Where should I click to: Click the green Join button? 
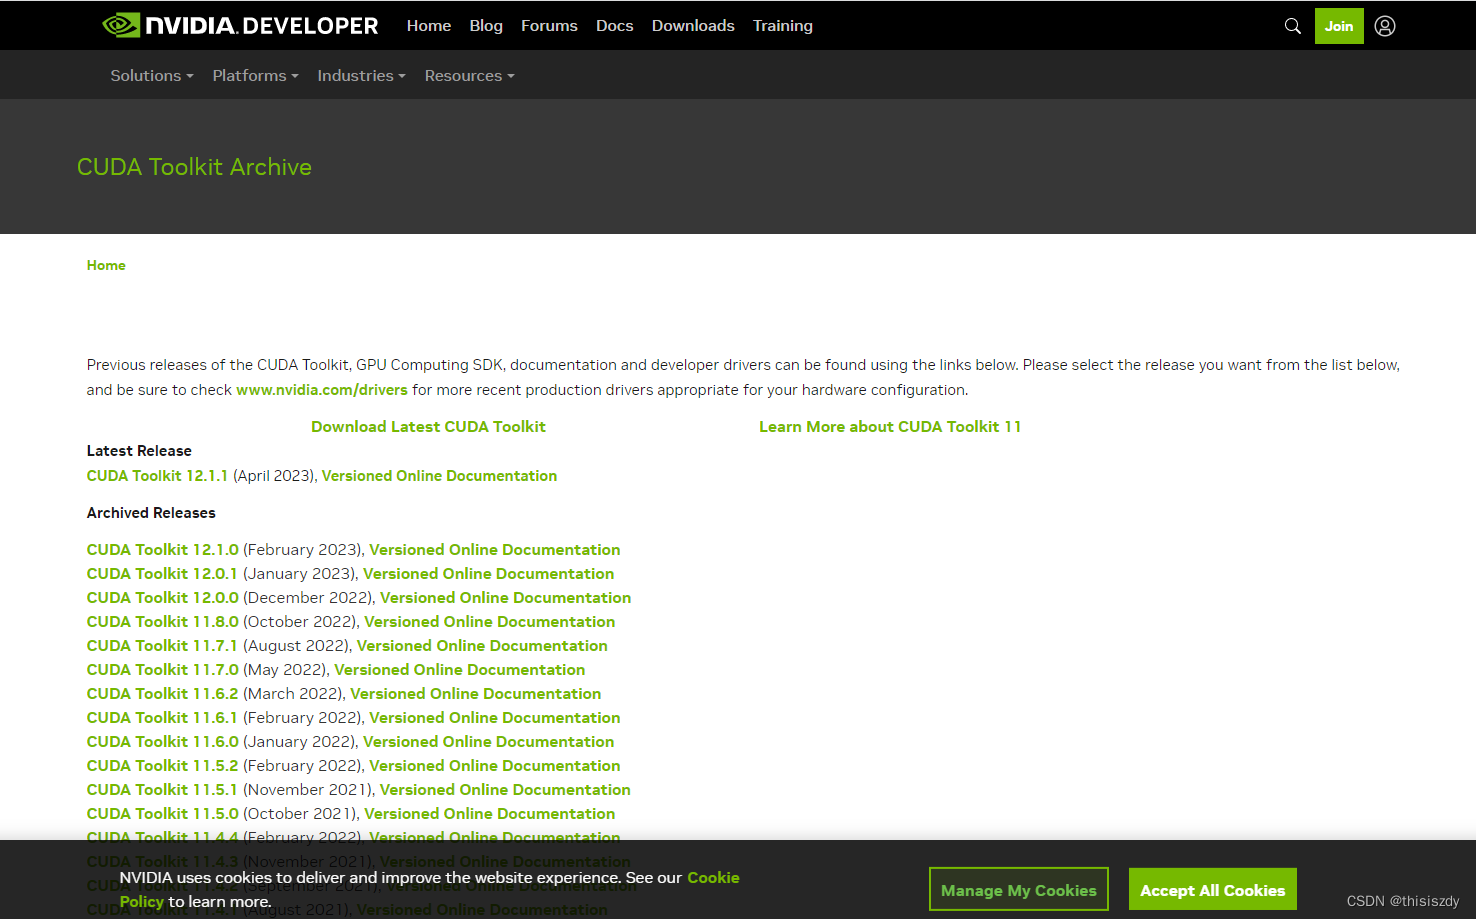click(1339, 26)
